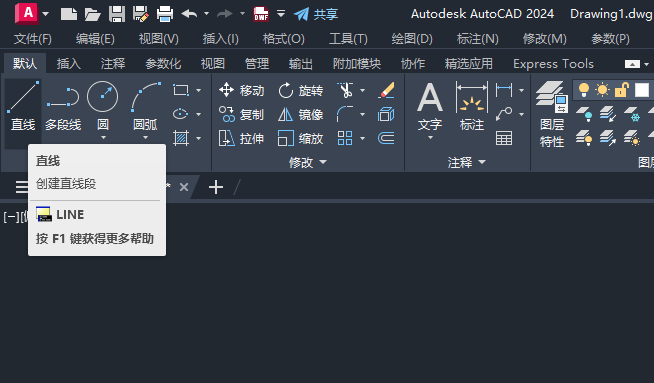The height and width of the screenshot is (383, 654).
Task: Insert a Table using the table icon
Action: click(x=504, y=138)
